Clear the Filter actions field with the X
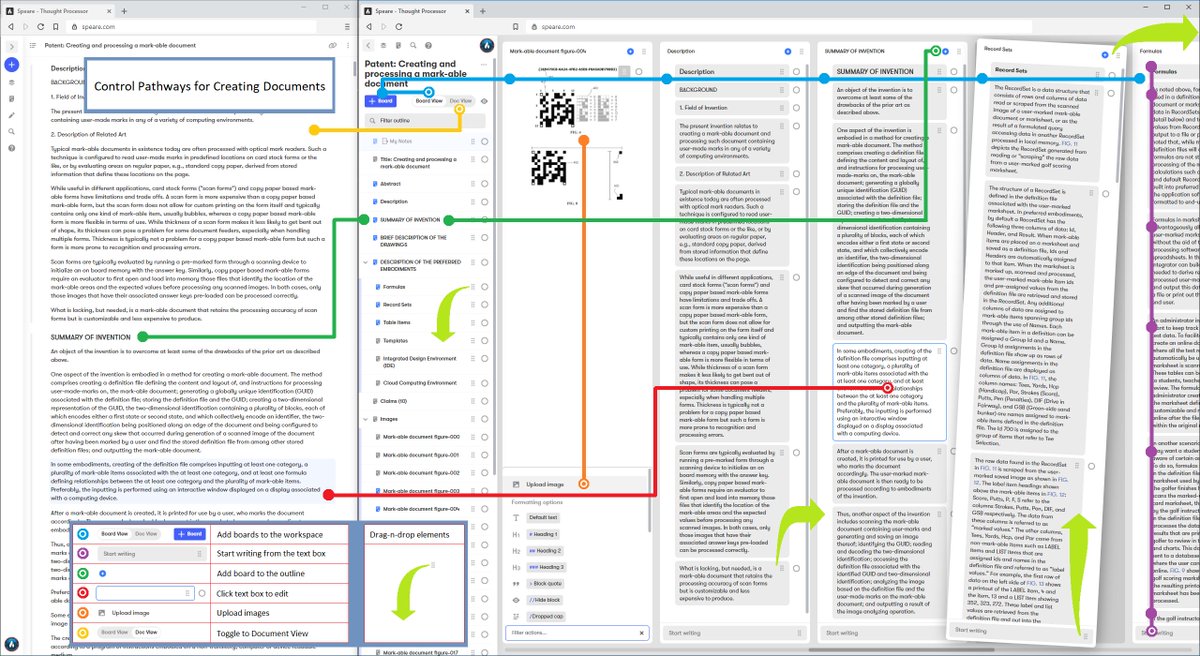The image size is (1200, 656). coord(641,633)
